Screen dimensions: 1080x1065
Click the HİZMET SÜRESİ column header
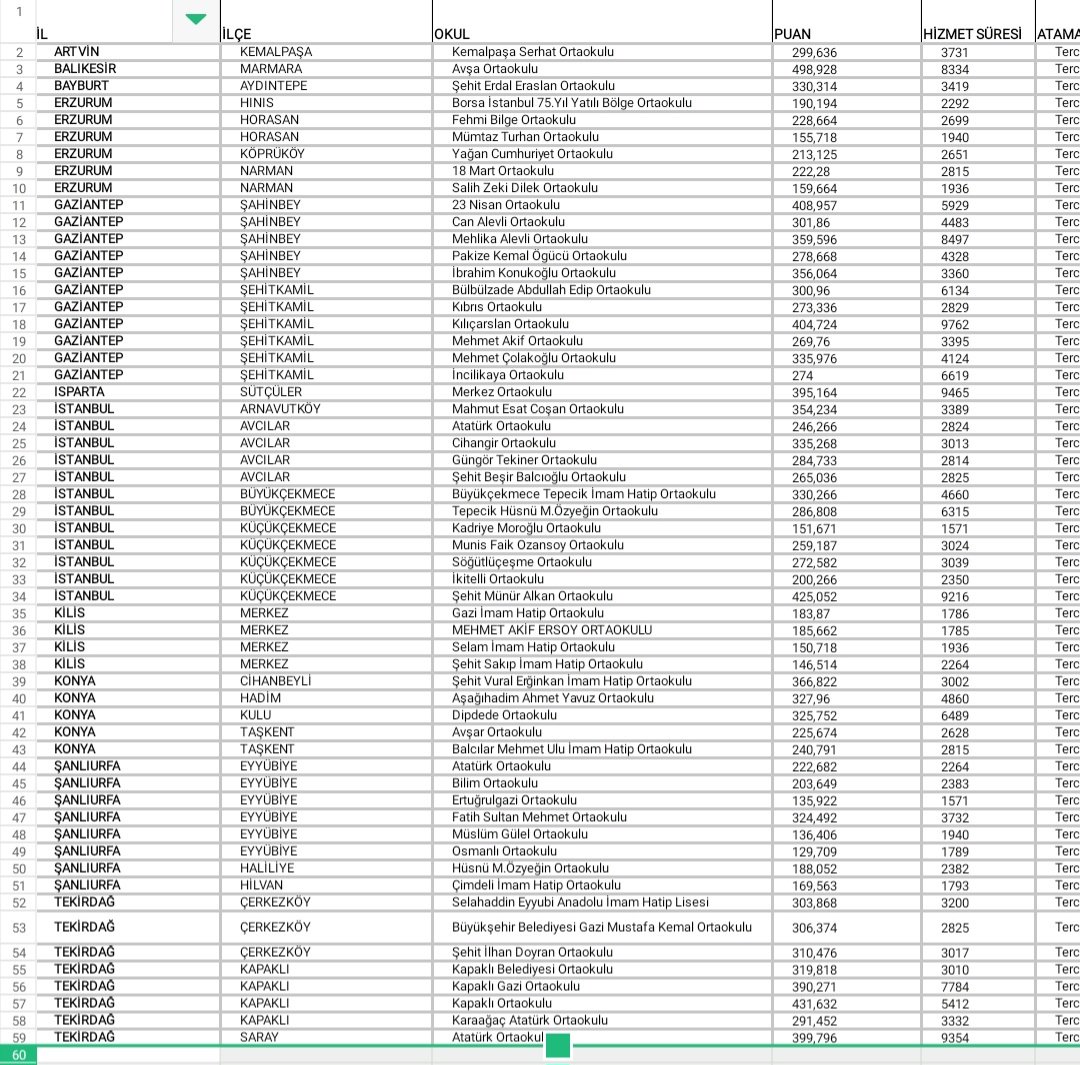coord(978,21)
